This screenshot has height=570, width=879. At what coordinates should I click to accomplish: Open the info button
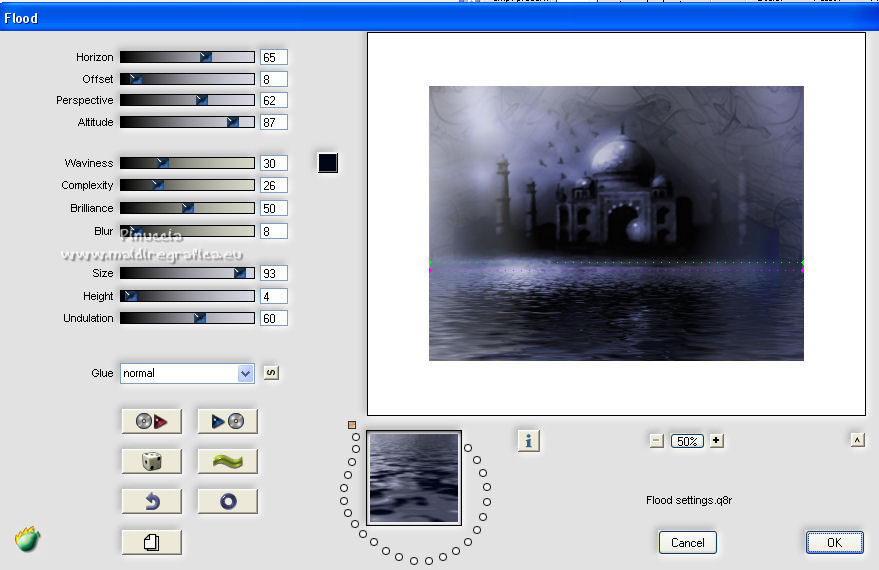coord(528,441)
